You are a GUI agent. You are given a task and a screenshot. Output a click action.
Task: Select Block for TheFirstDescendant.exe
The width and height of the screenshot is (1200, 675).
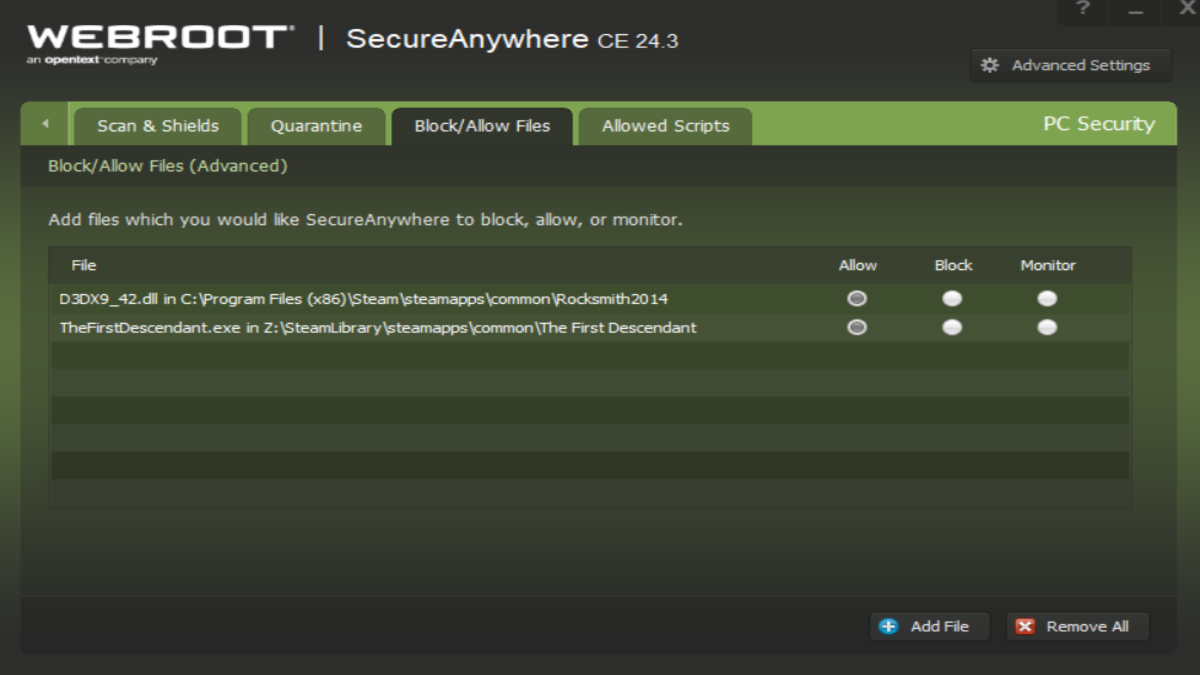[x=952, y=327]
